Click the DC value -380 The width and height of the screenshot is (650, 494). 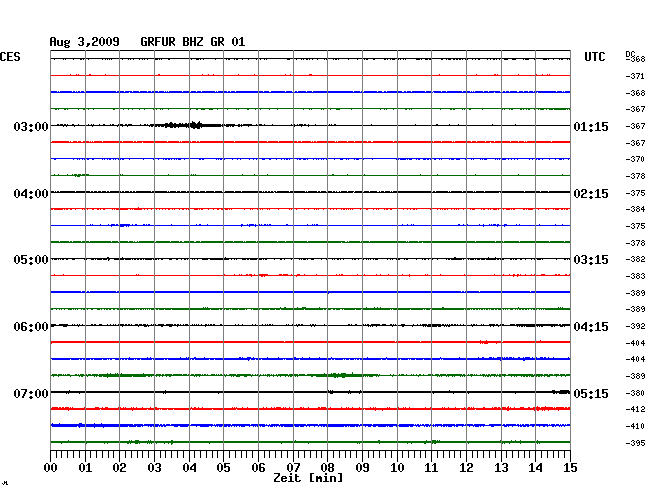click(x=635, y=393)
